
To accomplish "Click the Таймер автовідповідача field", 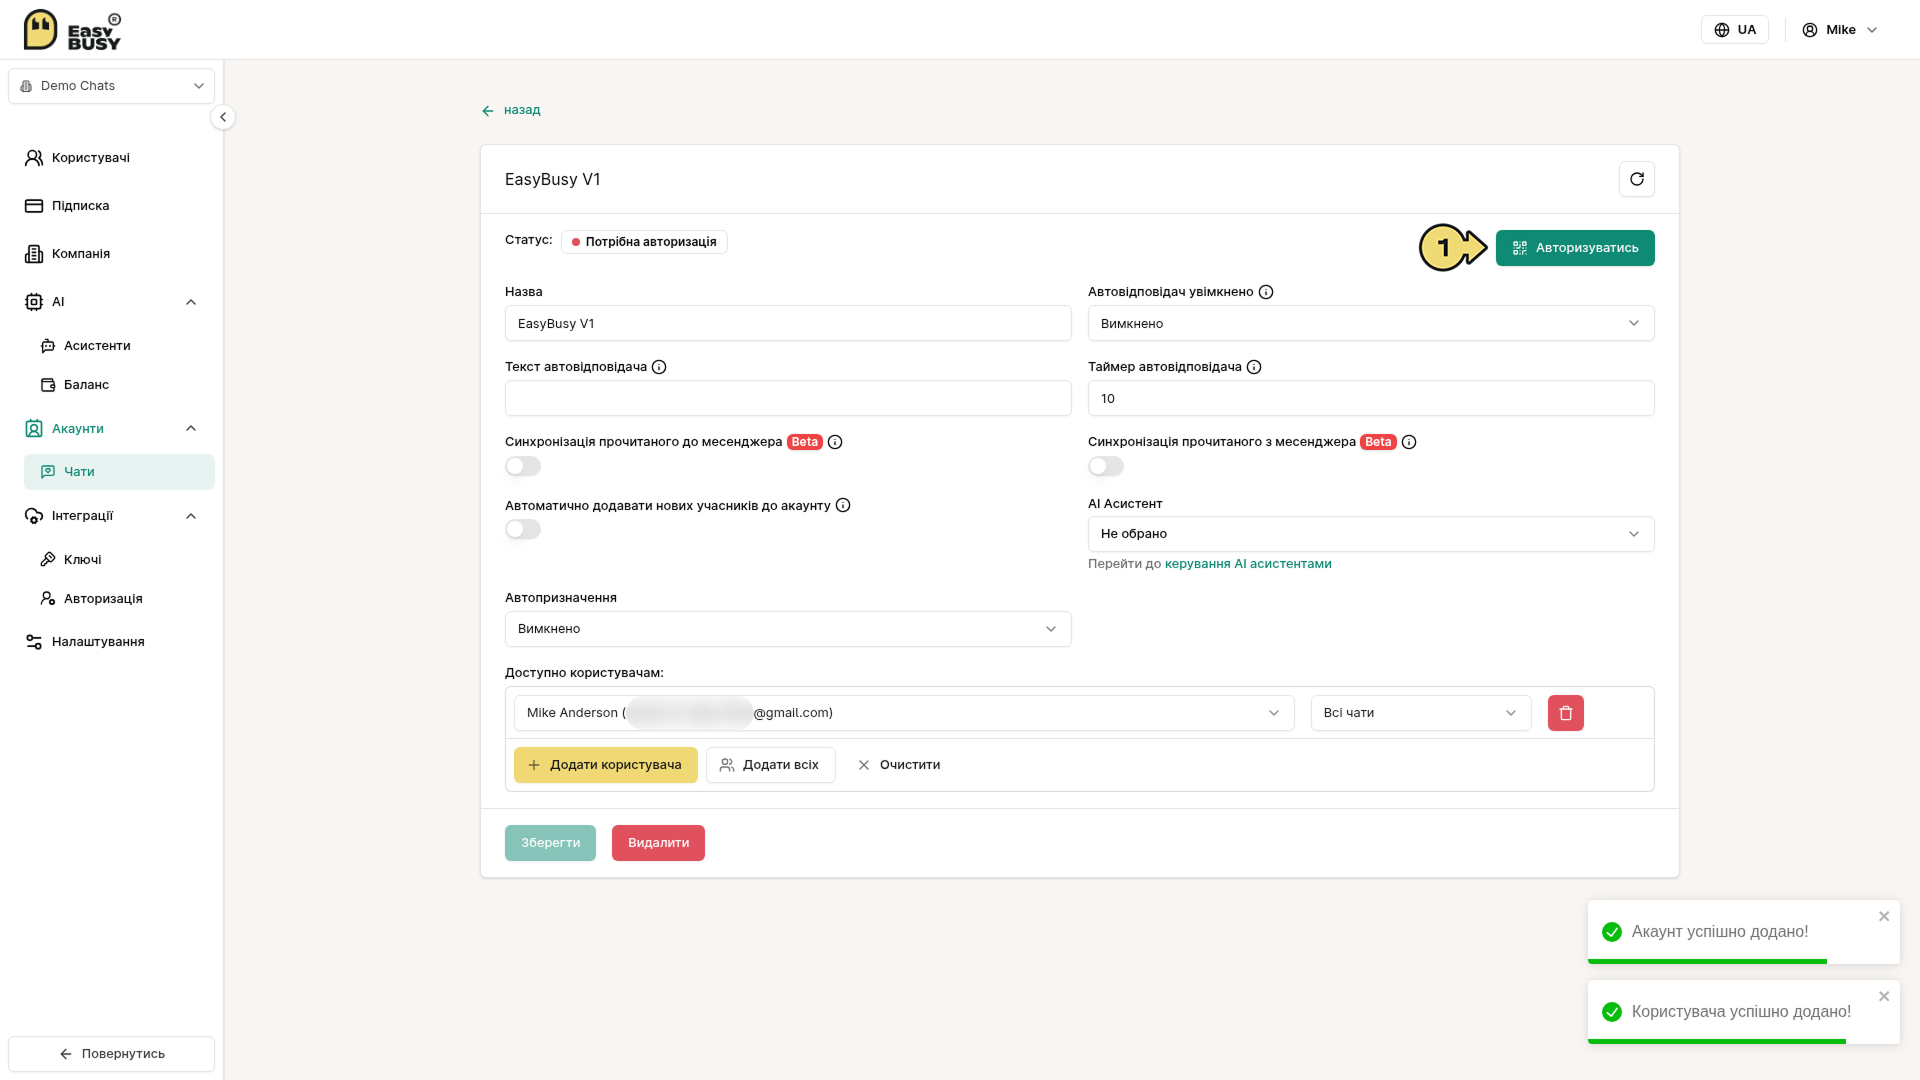I will [1371, 398].
